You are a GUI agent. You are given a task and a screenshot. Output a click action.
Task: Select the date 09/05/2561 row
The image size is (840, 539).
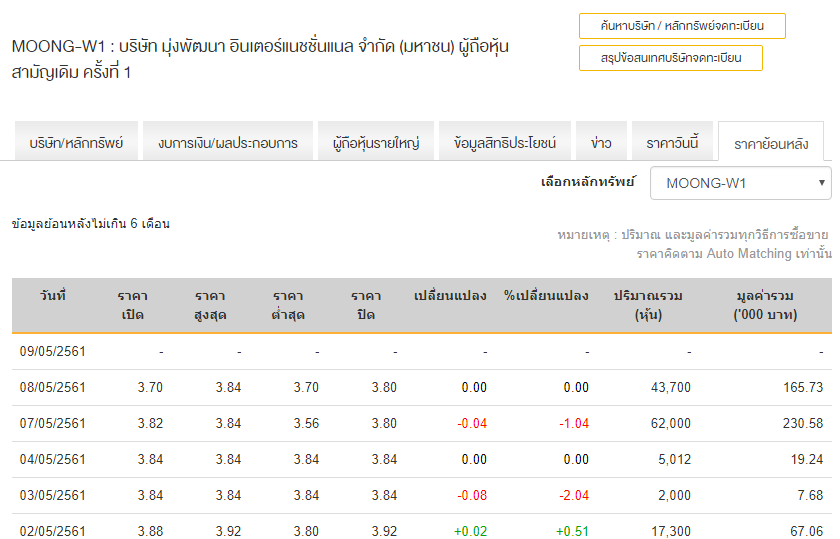(x=422, y=351)
